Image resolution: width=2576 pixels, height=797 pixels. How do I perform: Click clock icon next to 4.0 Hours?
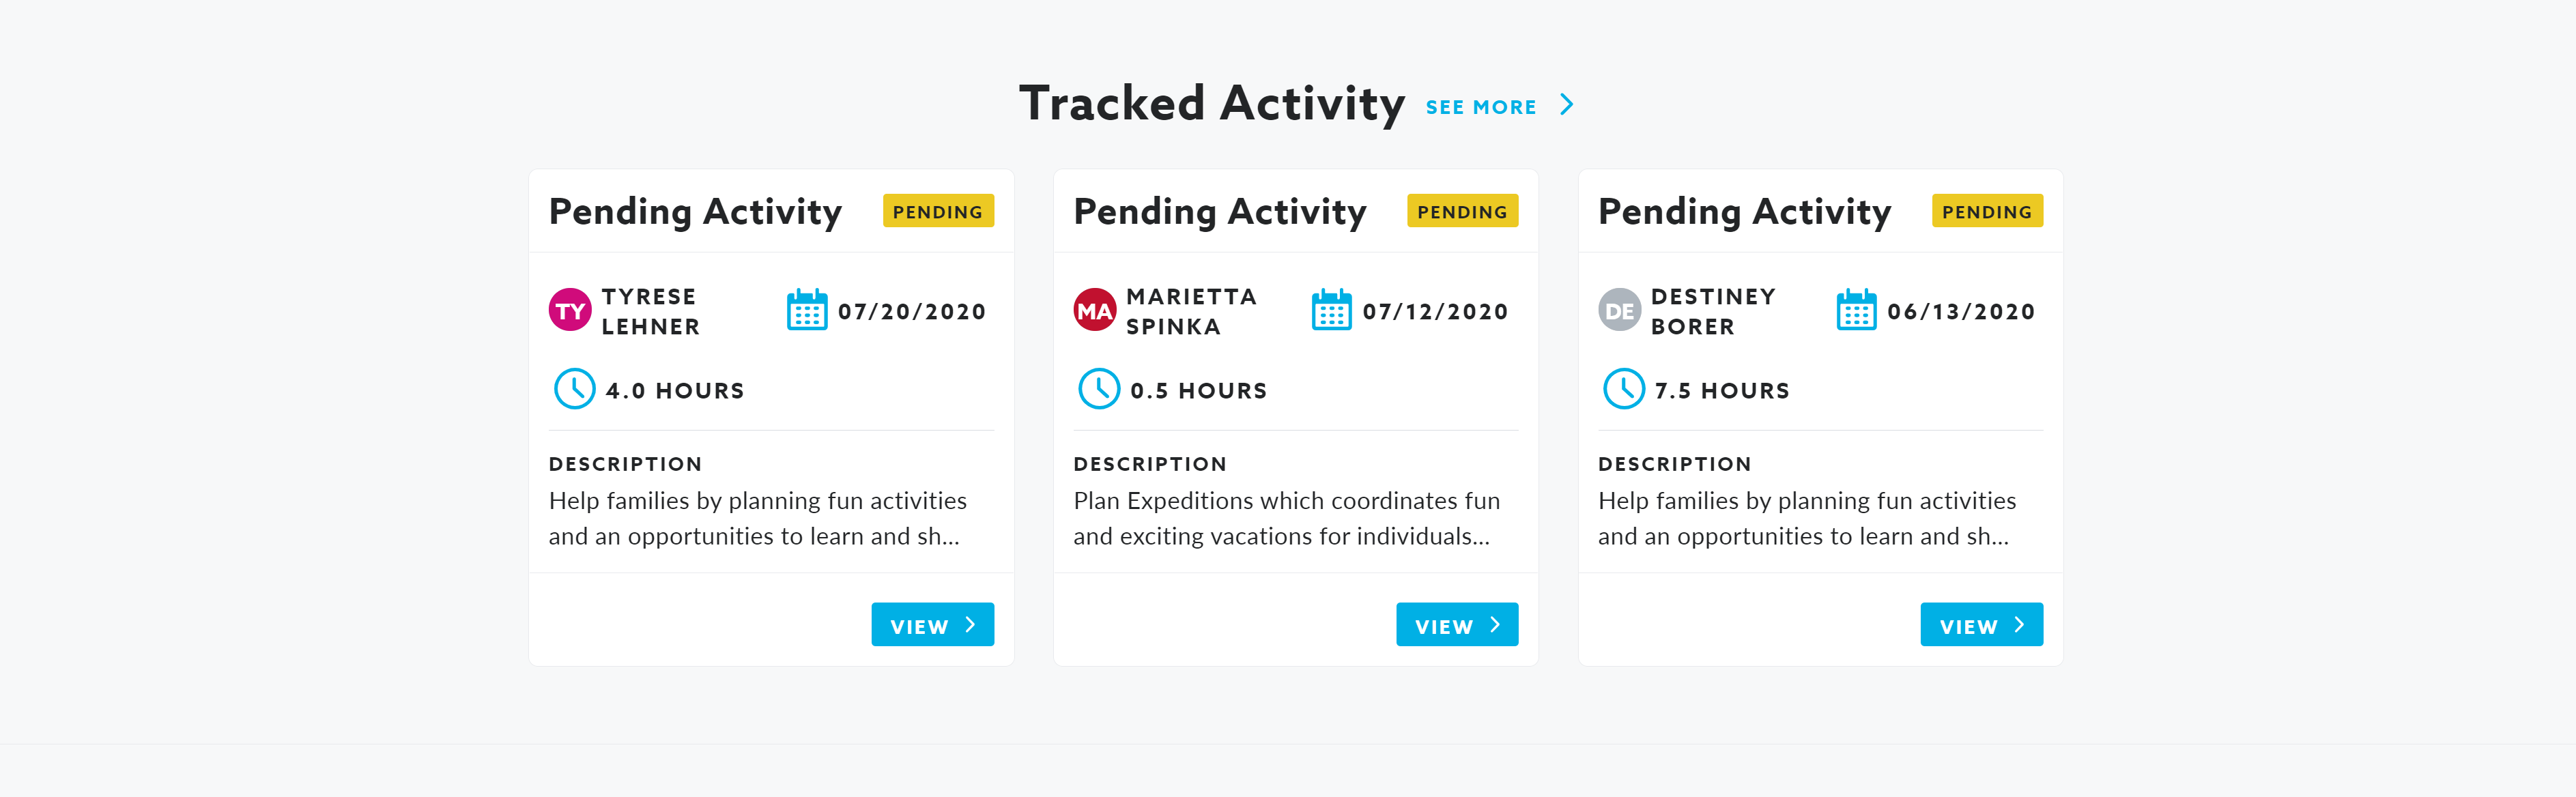click(x=574, y=389)
